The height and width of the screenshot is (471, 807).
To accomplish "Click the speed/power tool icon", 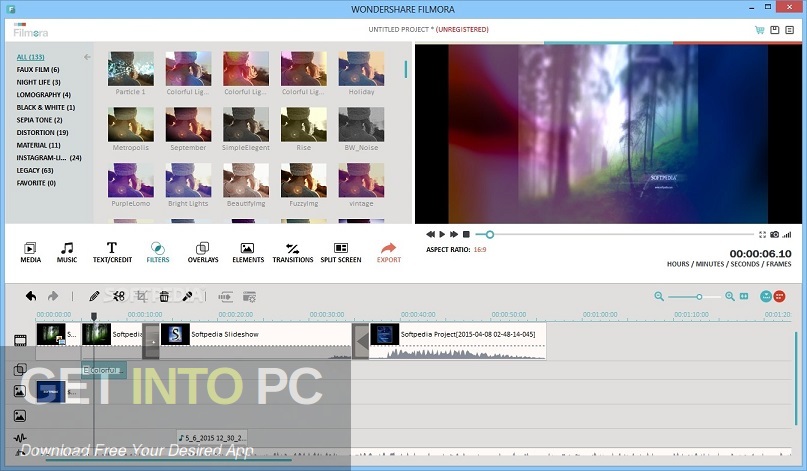I will tap(225, 296).
